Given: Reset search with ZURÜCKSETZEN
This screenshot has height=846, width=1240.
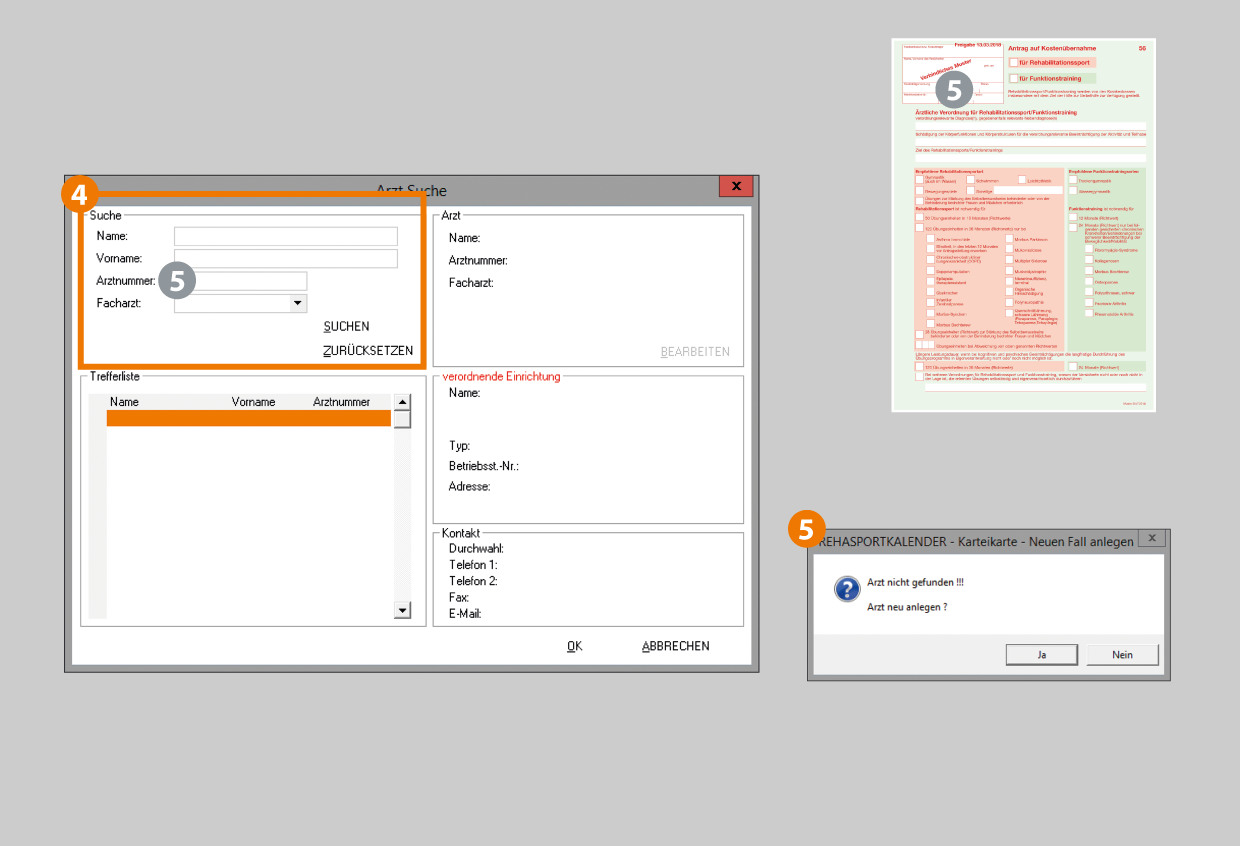Looking at the screenshot, I should pos(367,351).
